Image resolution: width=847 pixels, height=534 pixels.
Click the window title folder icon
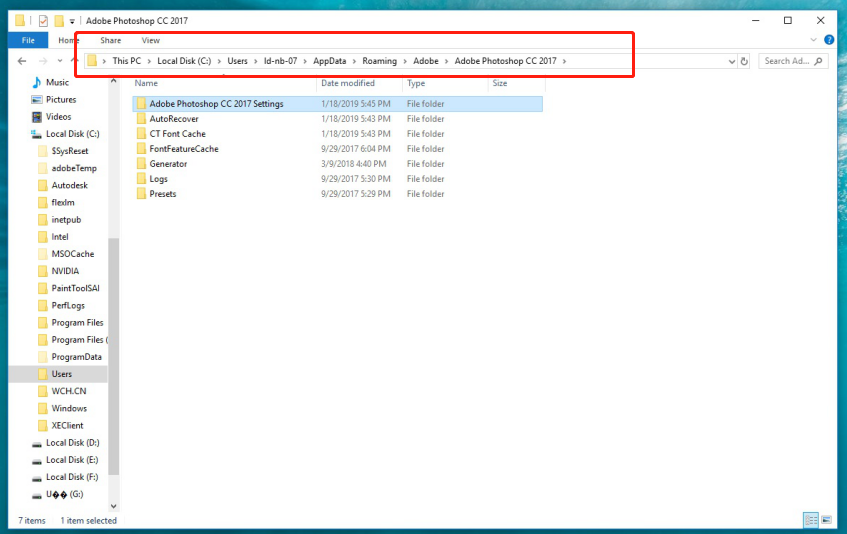click(x=20, y=21)
